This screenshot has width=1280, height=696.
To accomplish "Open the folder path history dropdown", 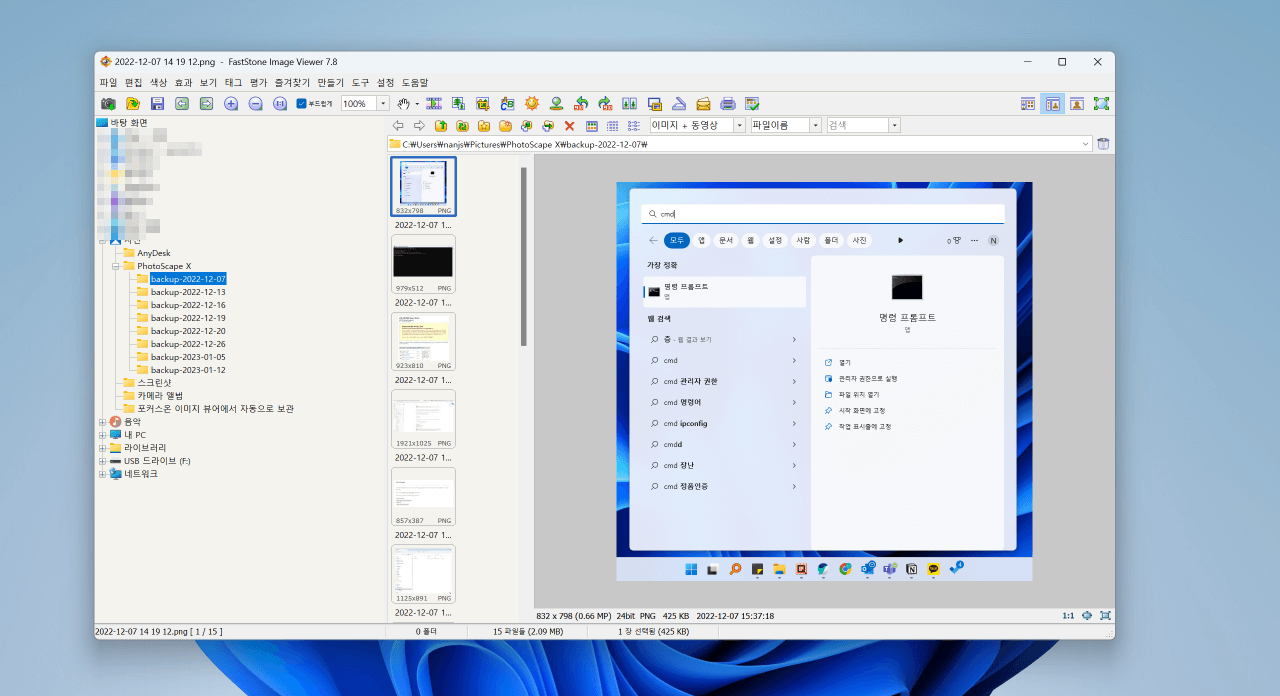I will click(x=1086, y=144).
